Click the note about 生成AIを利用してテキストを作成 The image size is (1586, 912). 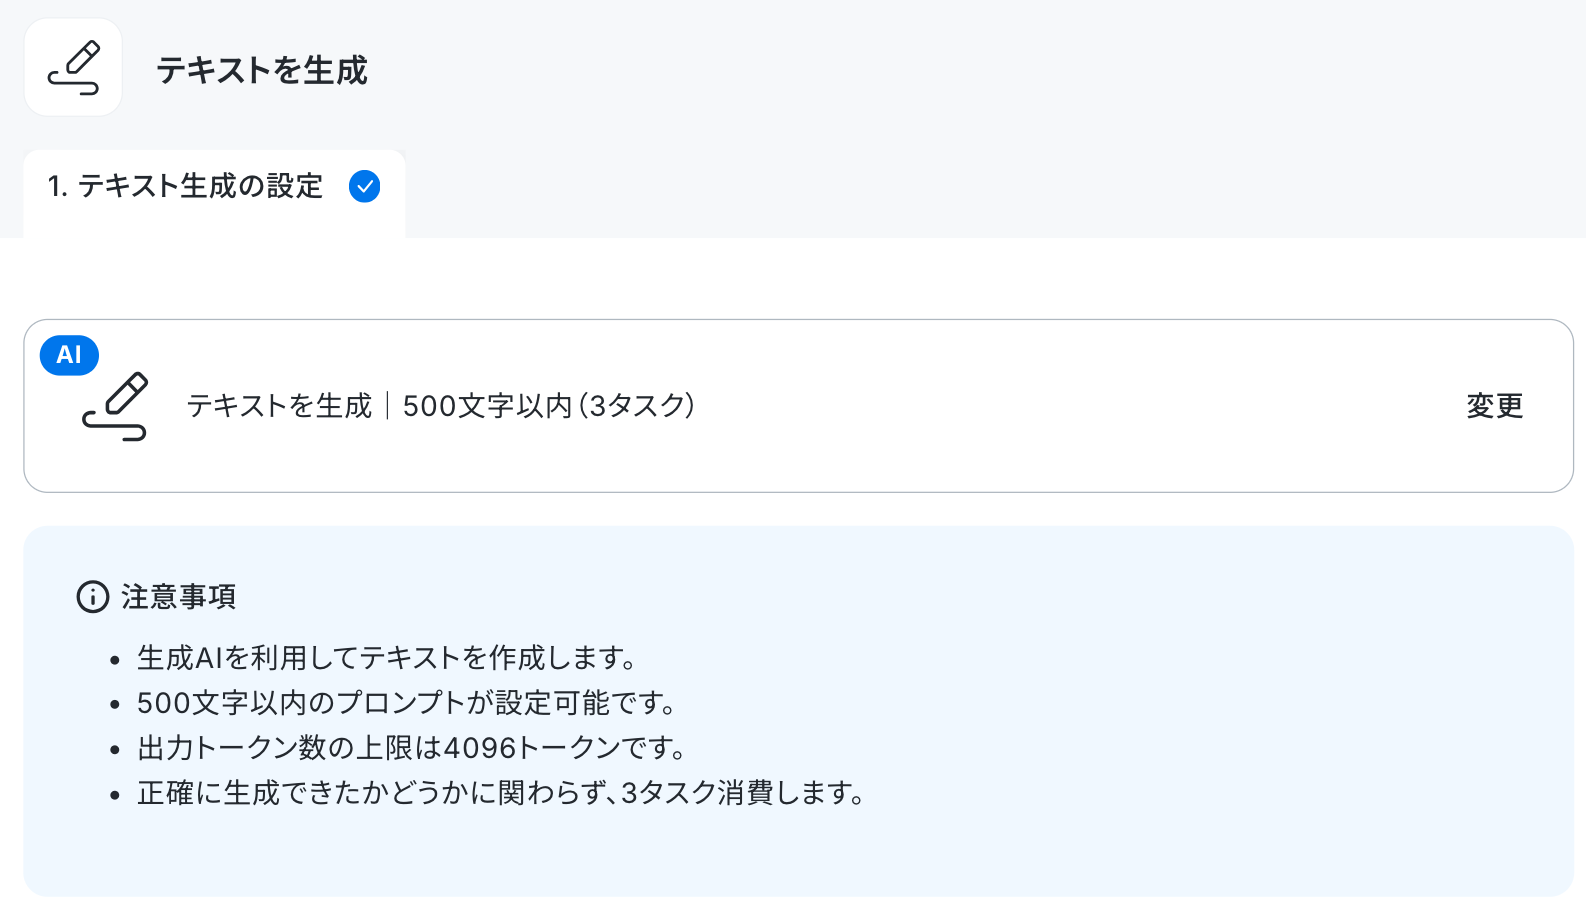pyautogui.click(x=387, y=658)
